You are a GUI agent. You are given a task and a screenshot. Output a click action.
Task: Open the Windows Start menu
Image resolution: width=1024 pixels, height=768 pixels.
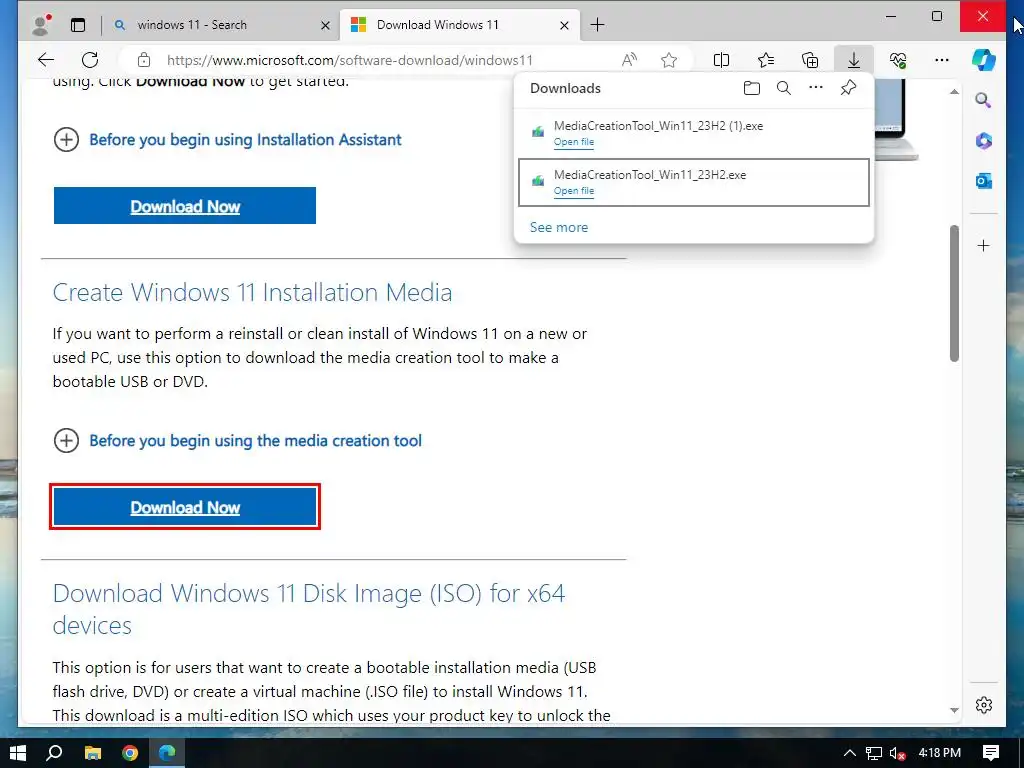pyautogui.click(x=18, y=753)
